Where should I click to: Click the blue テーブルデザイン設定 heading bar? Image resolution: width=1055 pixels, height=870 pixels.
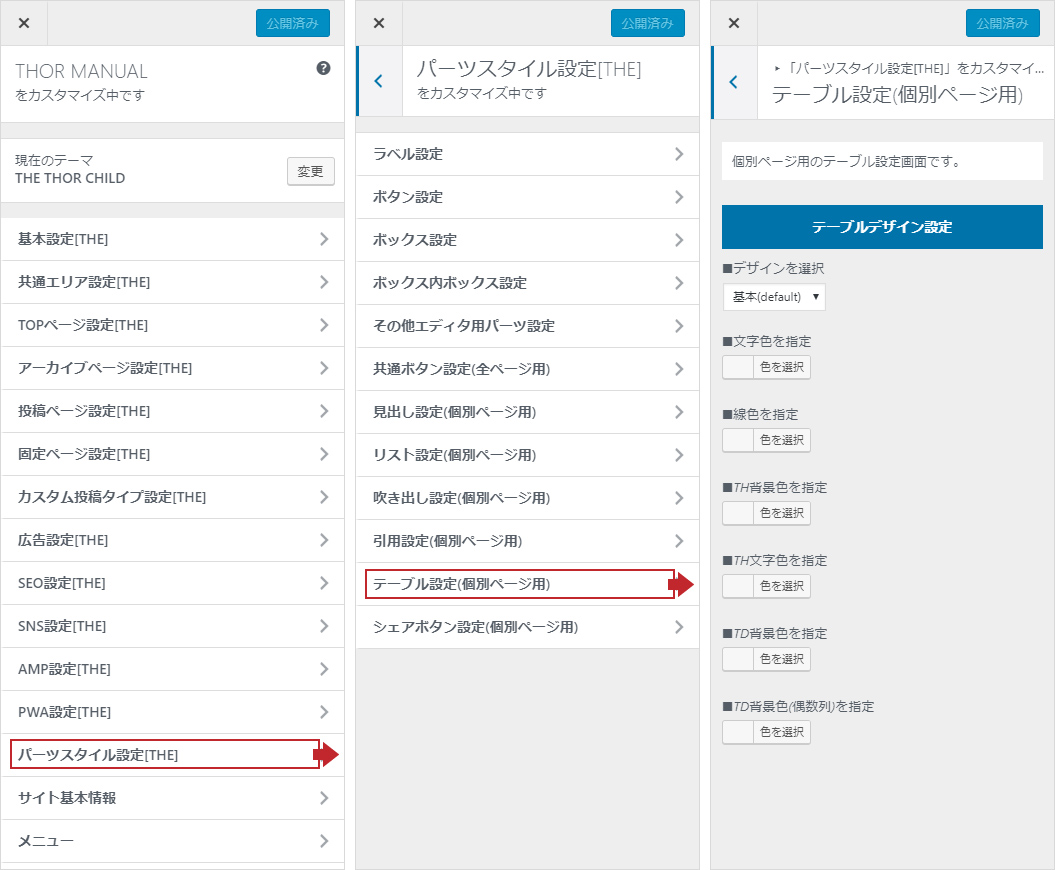pos(882,227)
